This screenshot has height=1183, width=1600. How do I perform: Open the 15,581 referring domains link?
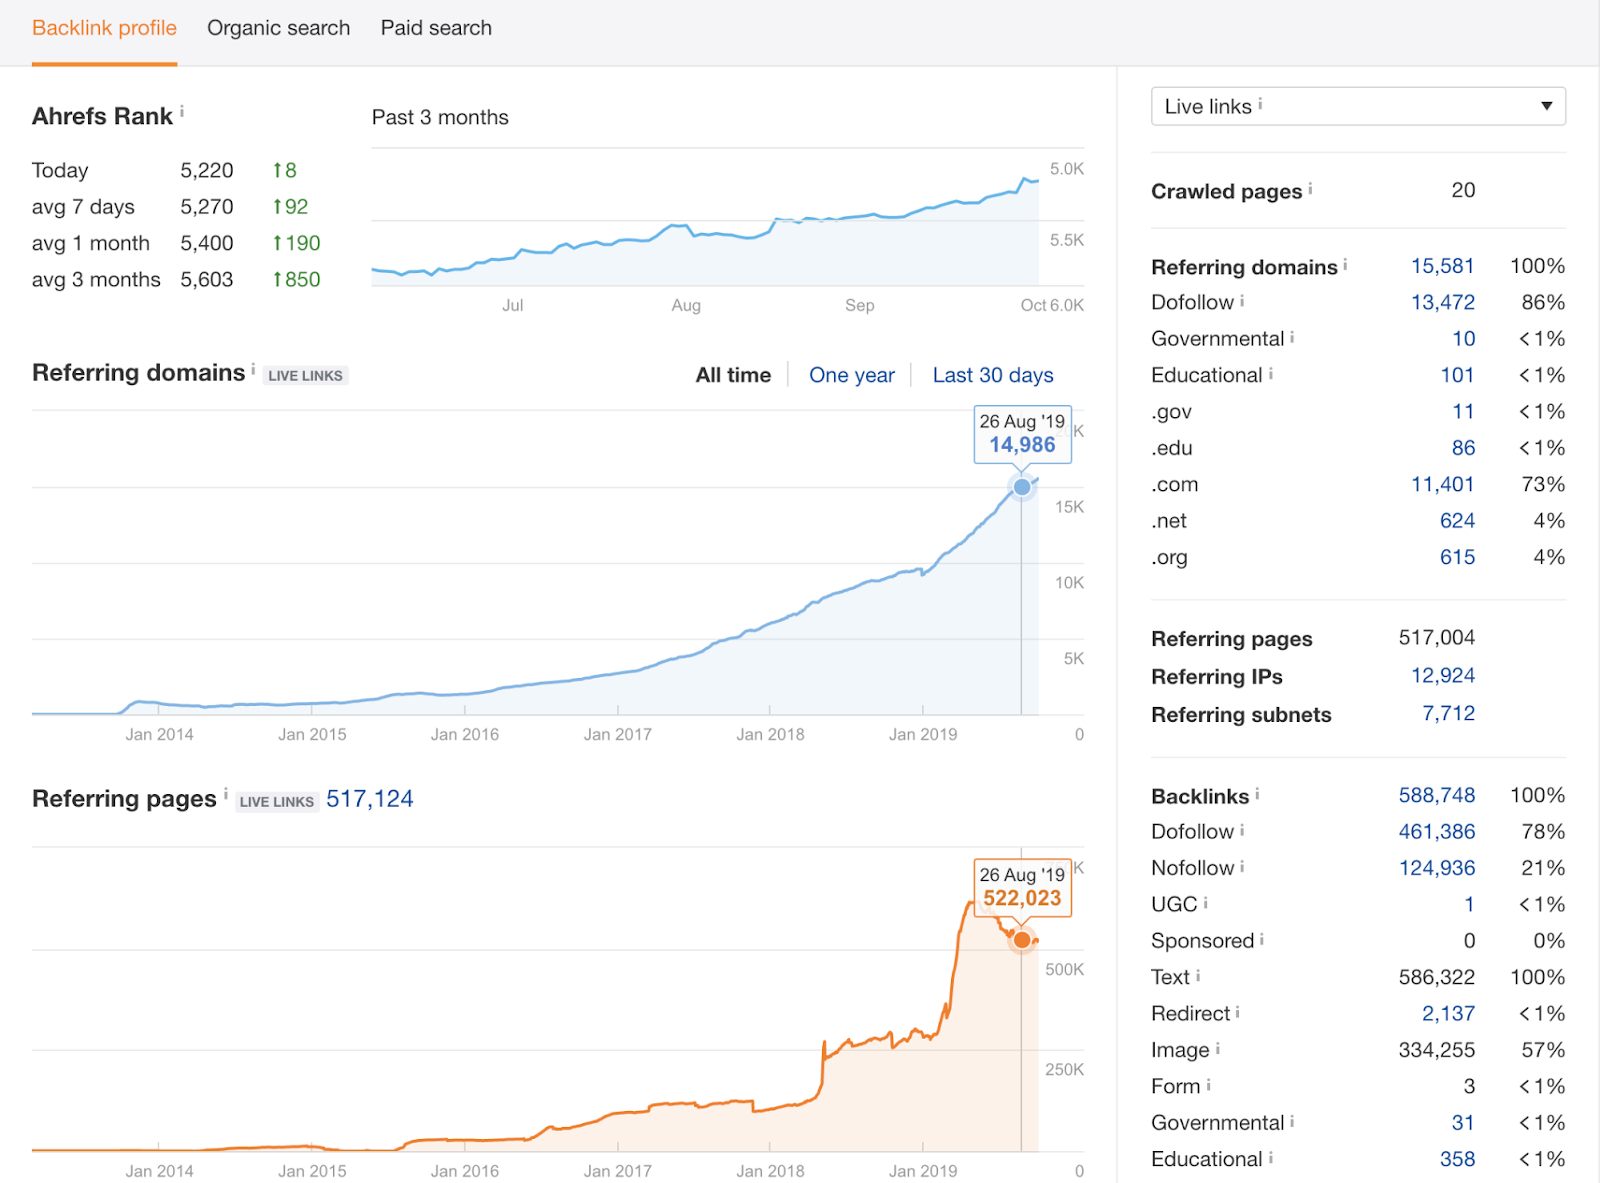click(x=1442, y=266)
